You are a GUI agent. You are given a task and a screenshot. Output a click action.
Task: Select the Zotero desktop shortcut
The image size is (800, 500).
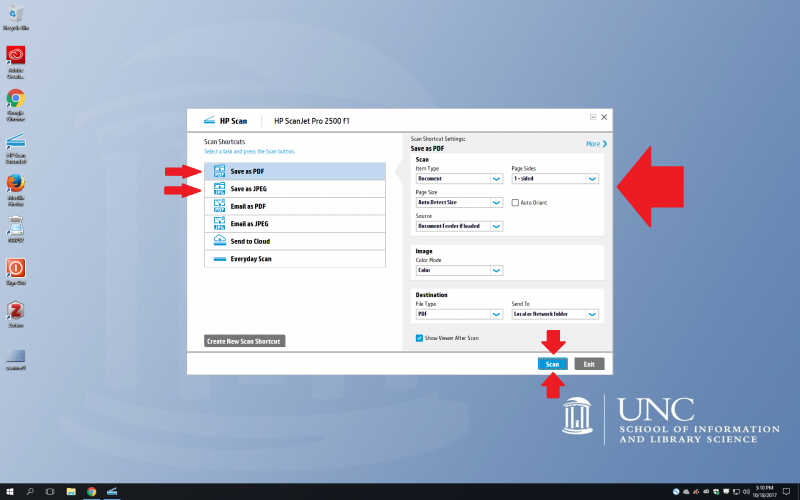coord(15,314)
